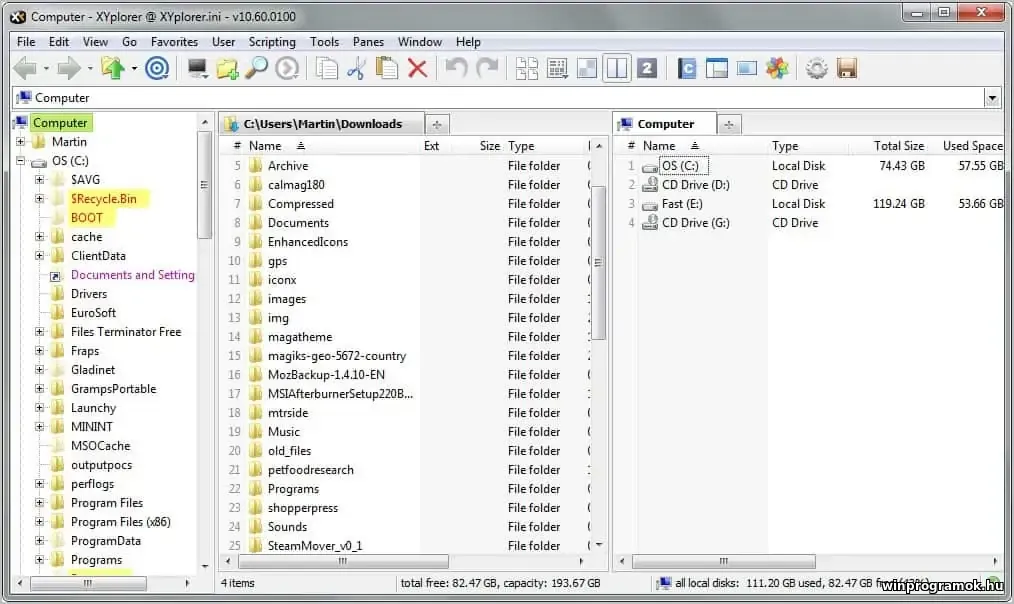Select Documents and Settings tree item

pyautogui.click(x=133, y=275)
